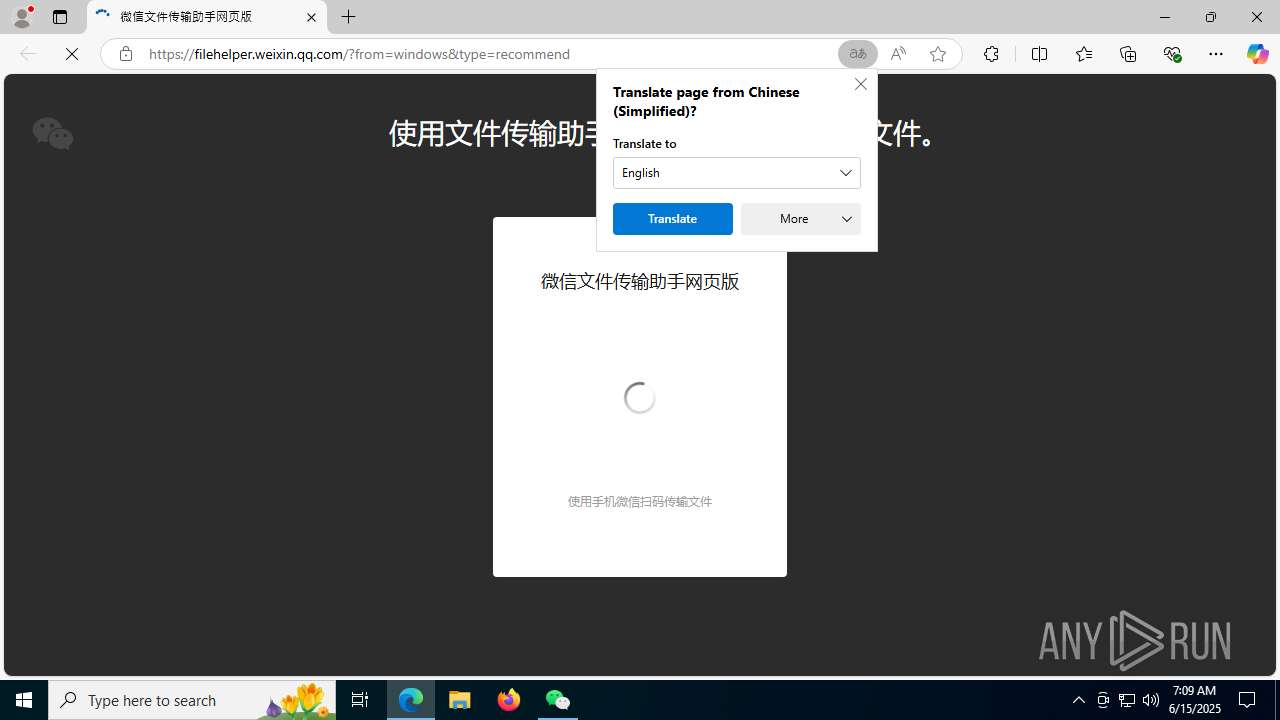
Task: Minimize the Edge window
Action: point(1165,17)
